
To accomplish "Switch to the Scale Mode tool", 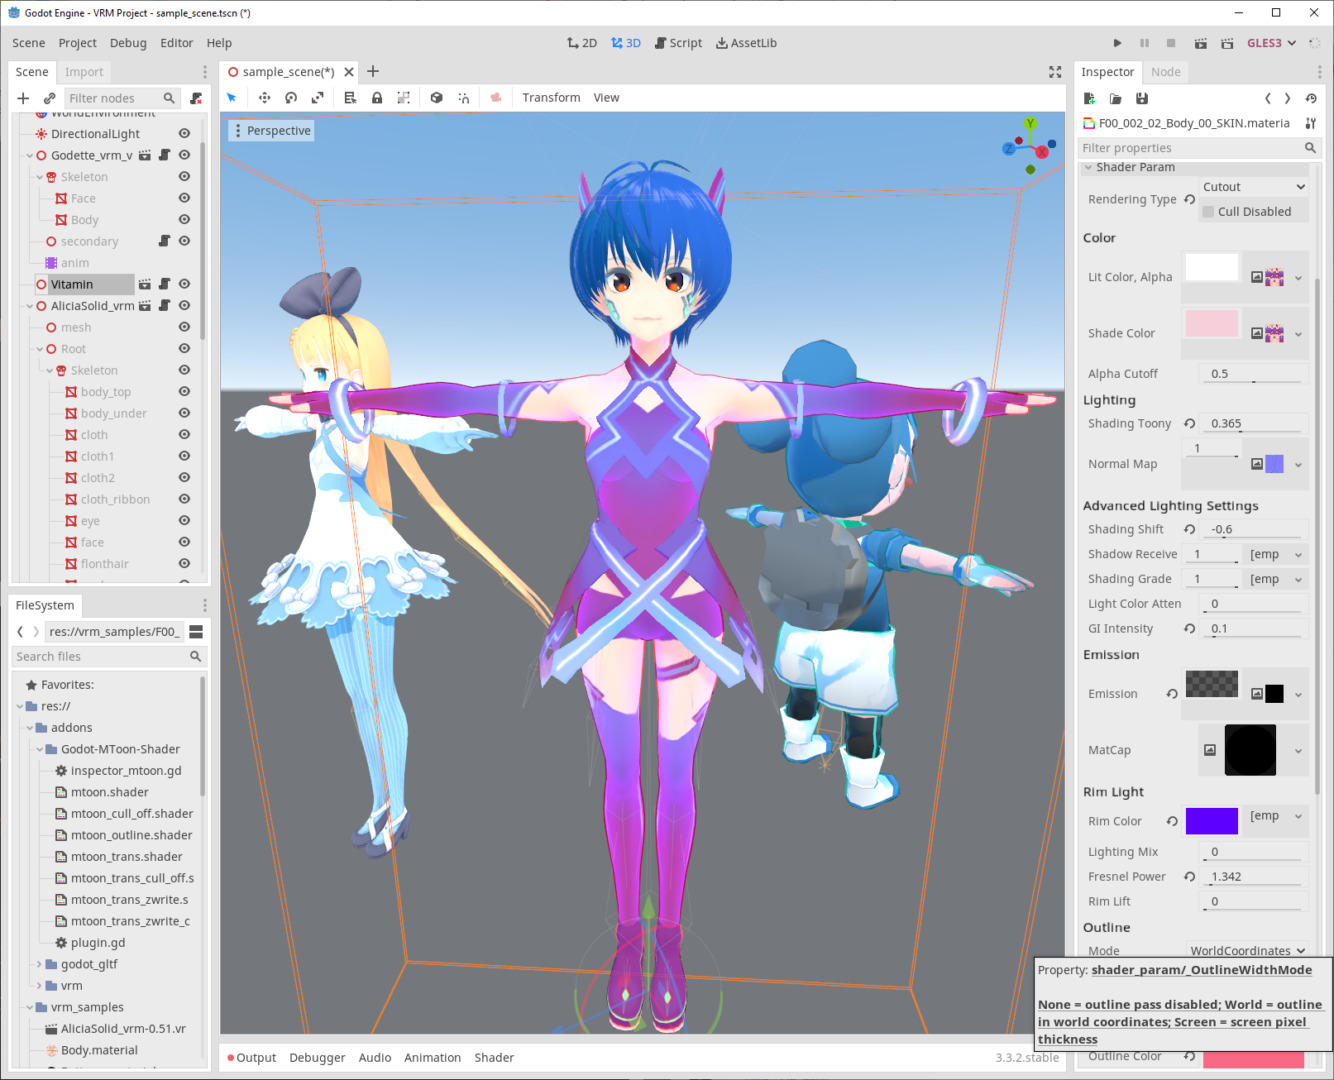I will [x=317, y=98].
